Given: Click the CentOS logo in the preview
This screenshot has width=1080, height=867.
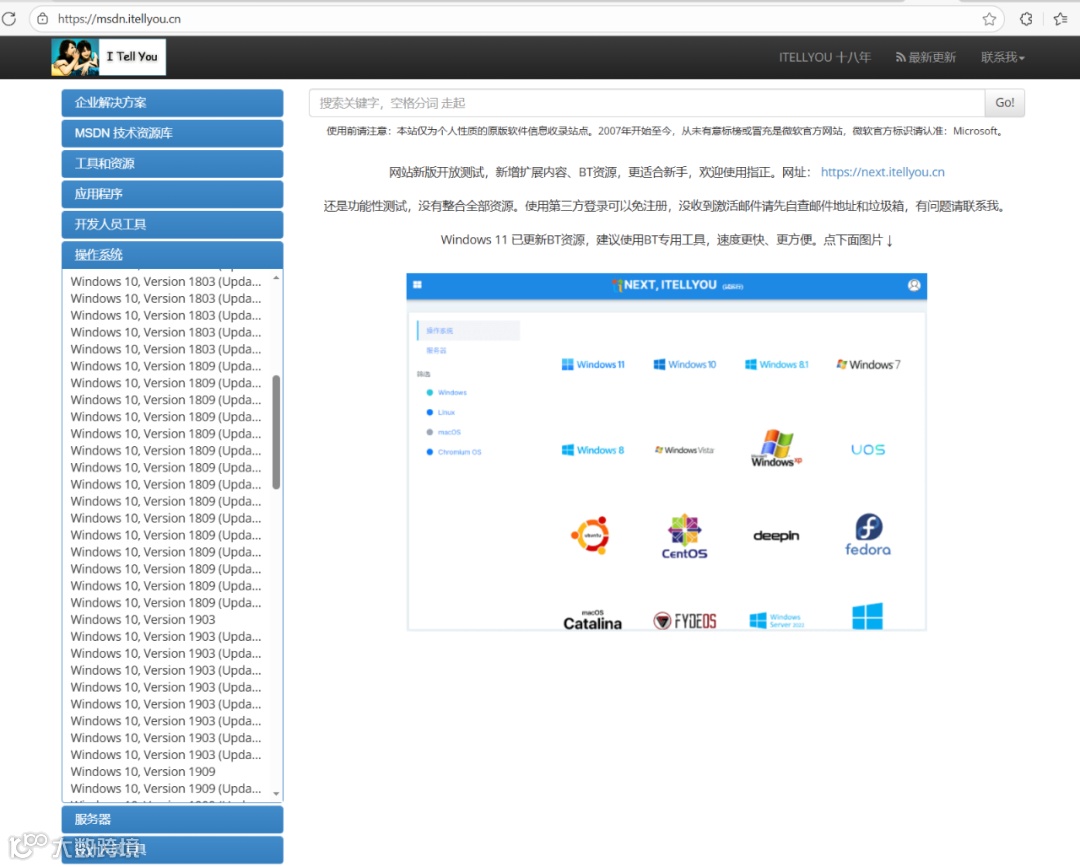Looking at the screenshot, I should [684, 536].
